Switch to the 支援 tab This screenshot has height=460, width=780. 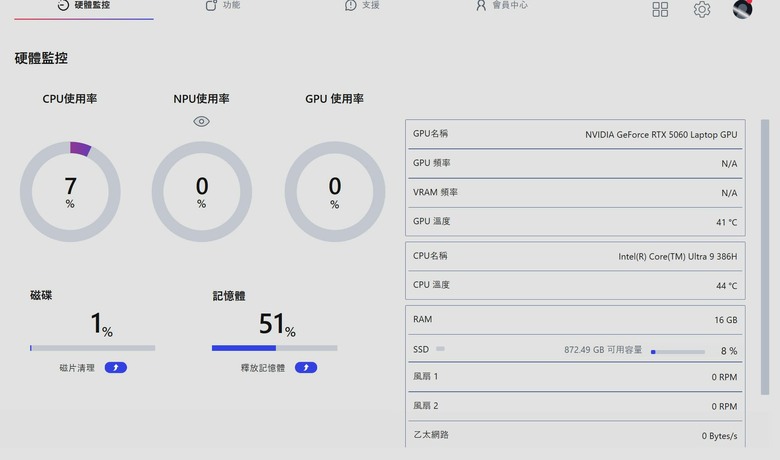362,5
